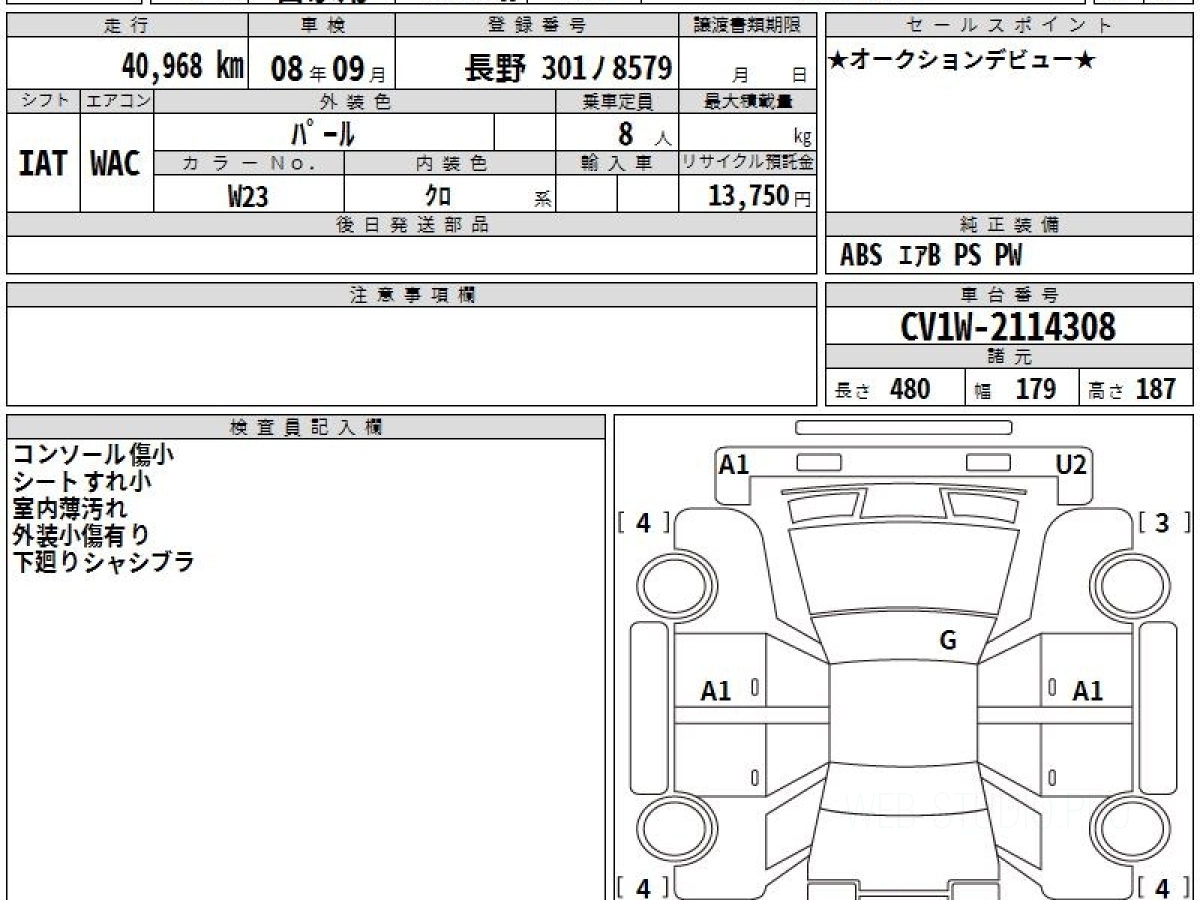Click the ★オークションデビュー★ sales point text

[962, 62]
